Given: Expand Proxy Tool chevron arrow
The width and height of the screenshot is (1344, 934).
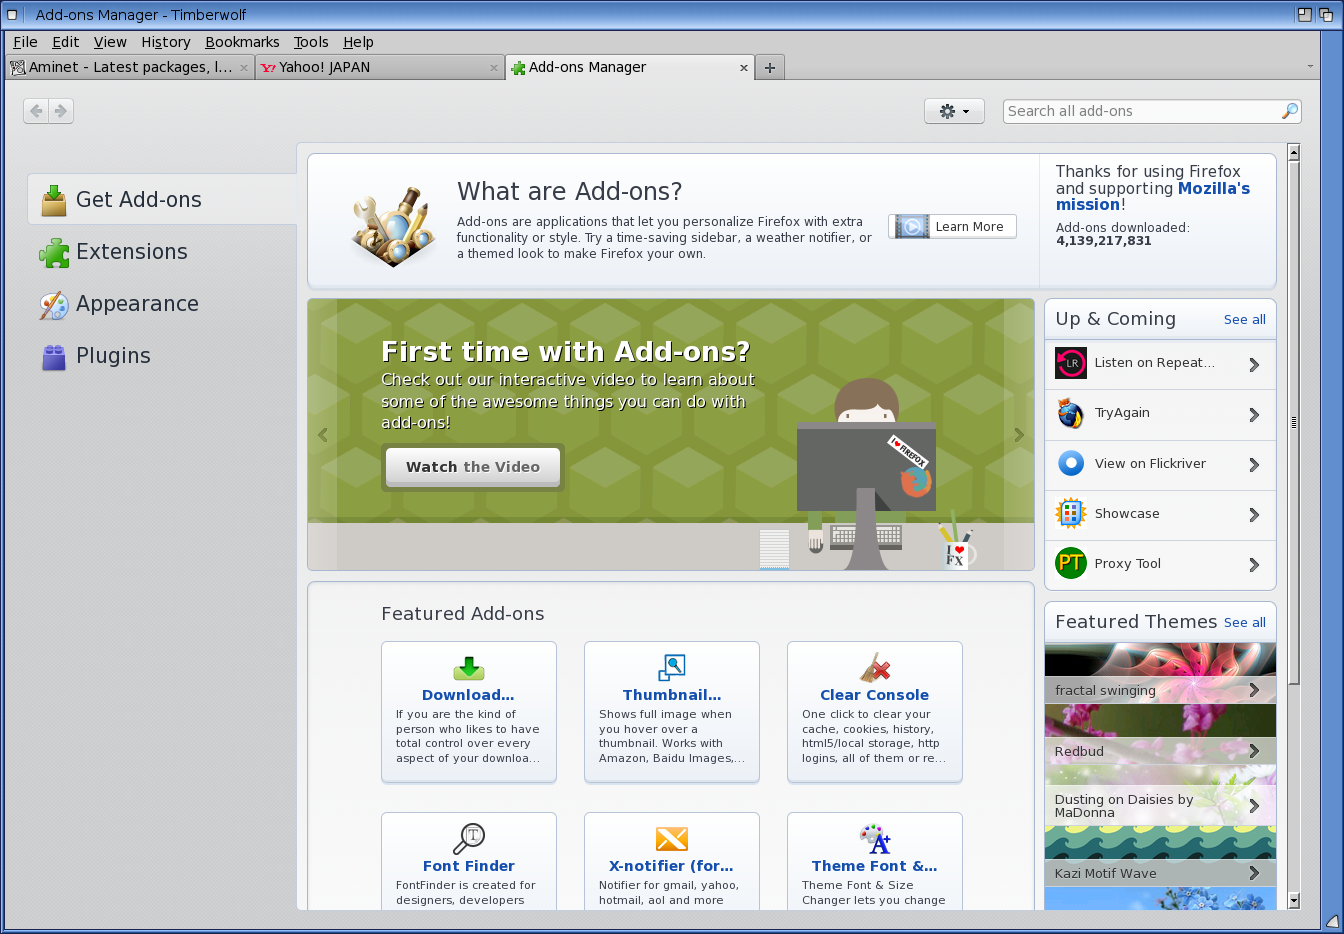Looking at the screenshot, I should click(x=1254, y=565).
